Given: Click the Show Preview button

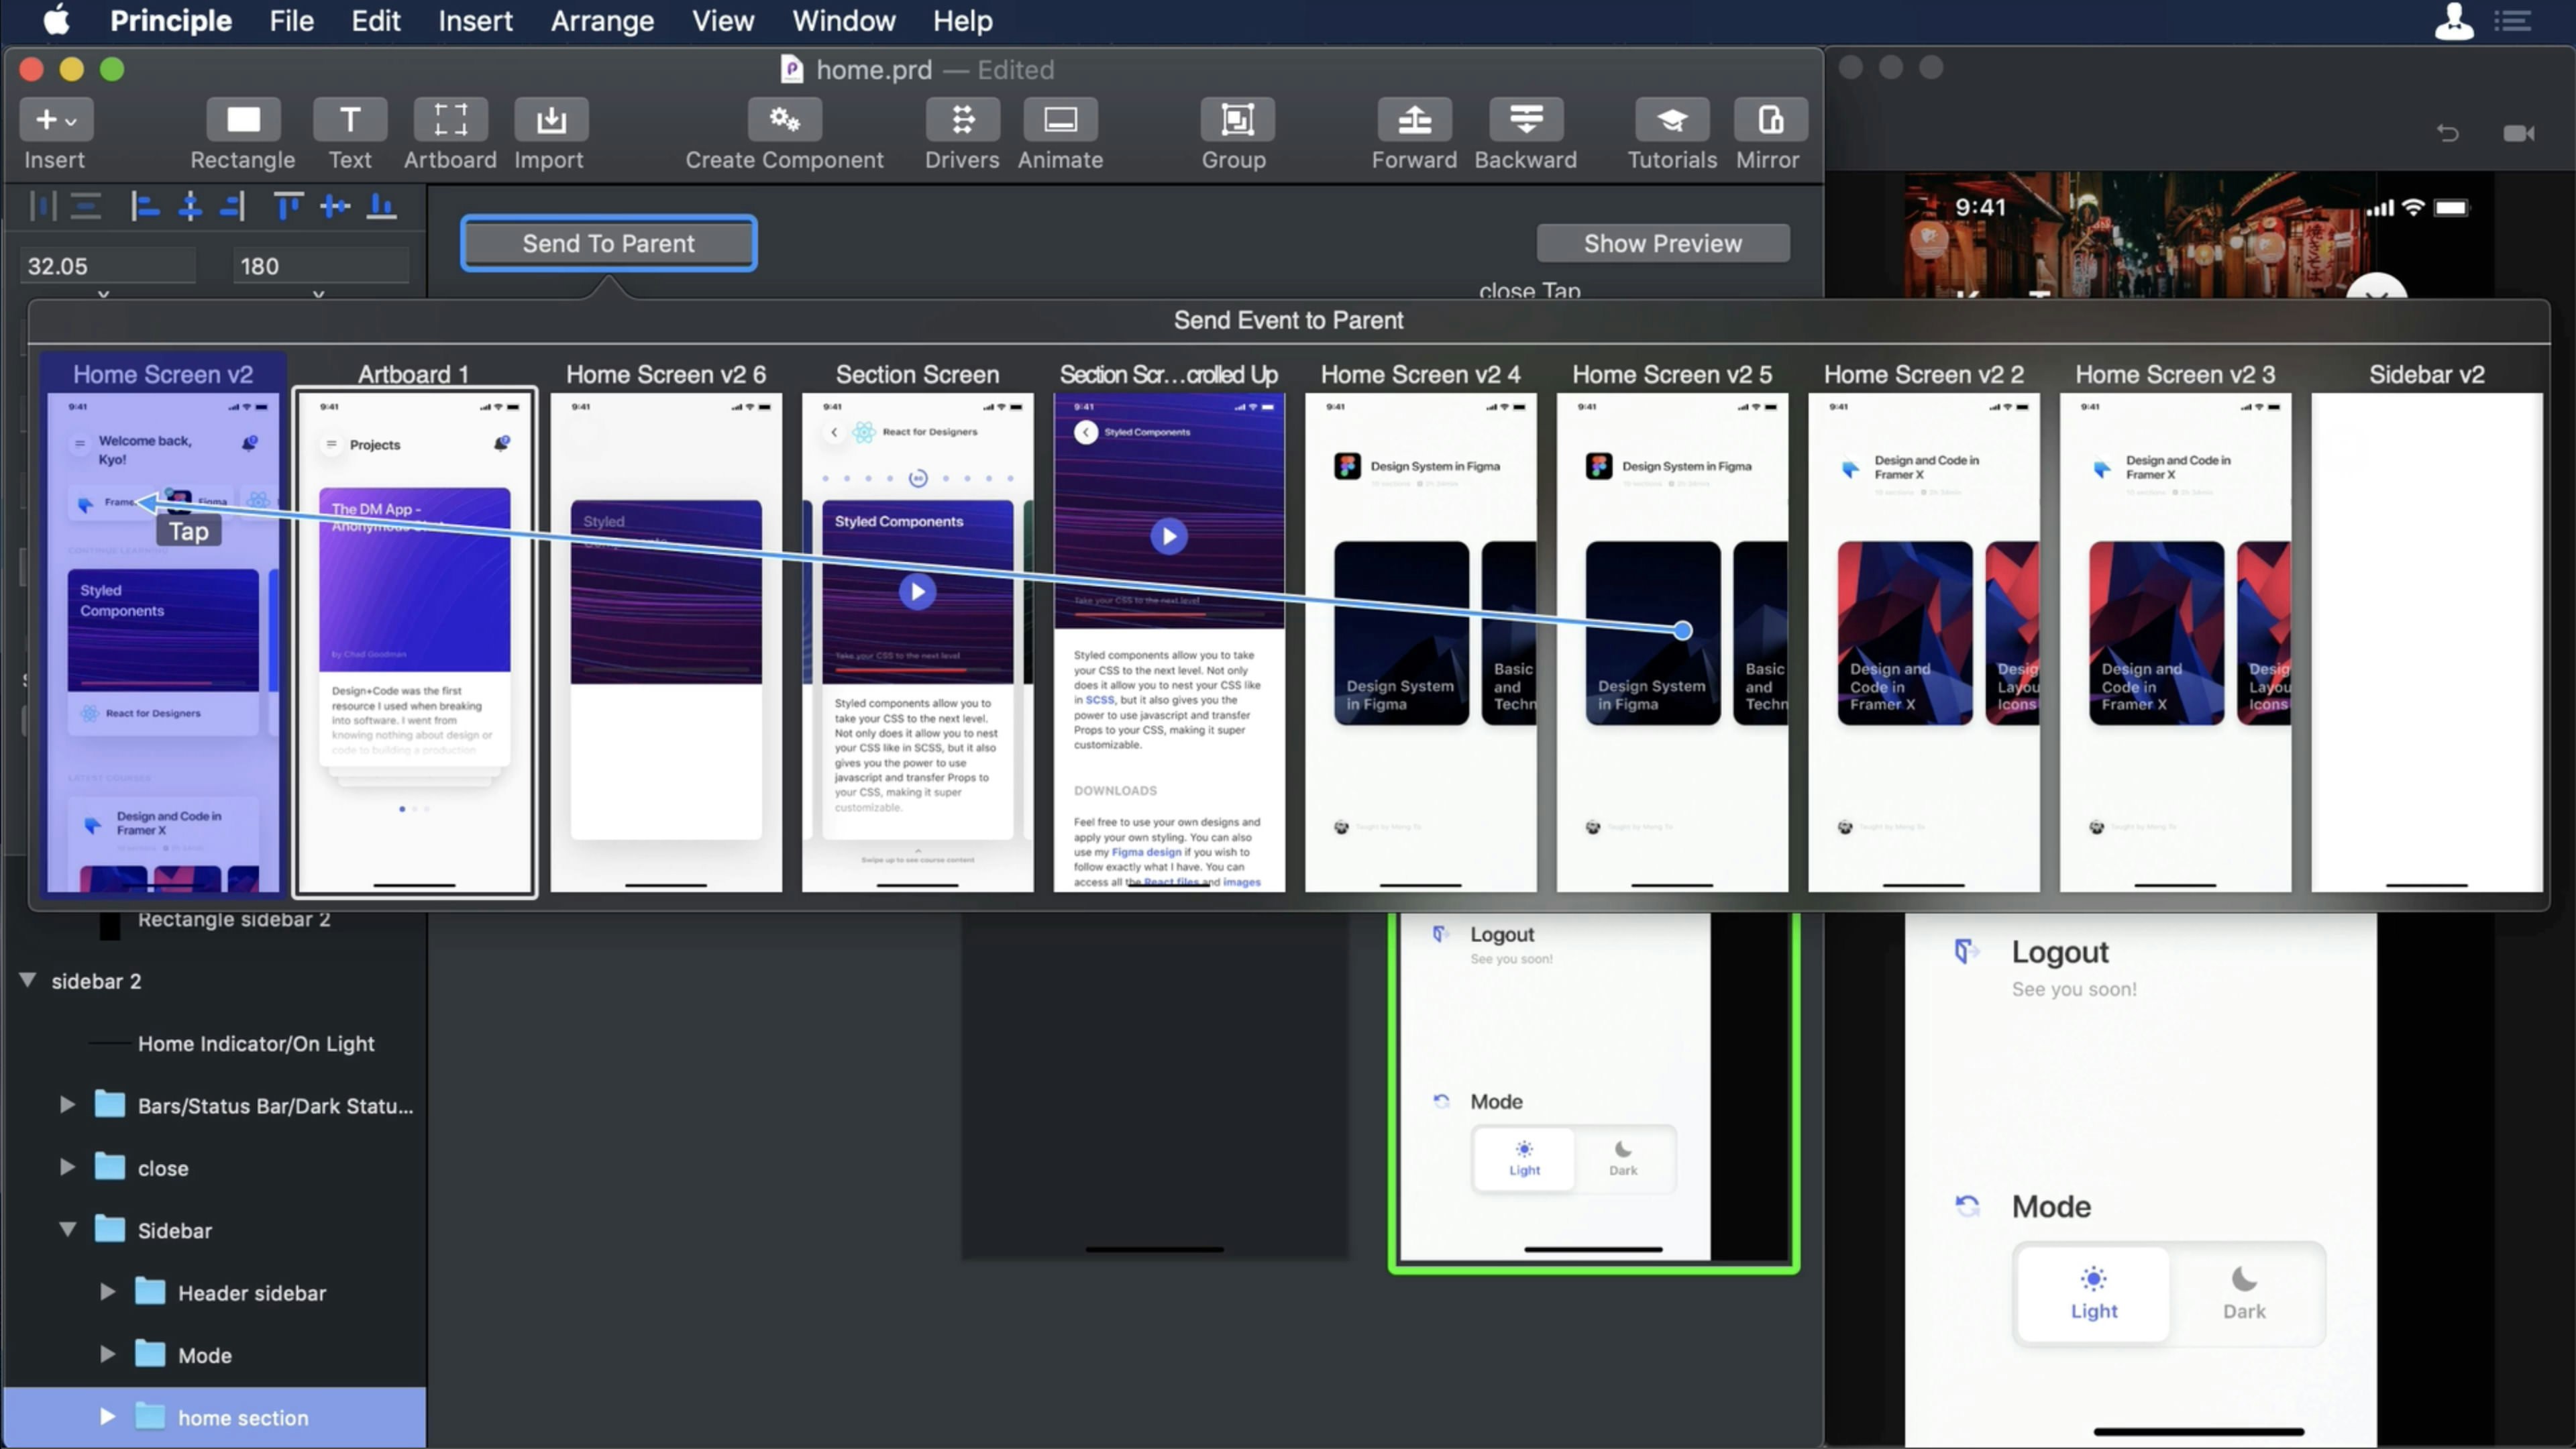Looking at the screenshot, I should click(x=1662, y=243).
